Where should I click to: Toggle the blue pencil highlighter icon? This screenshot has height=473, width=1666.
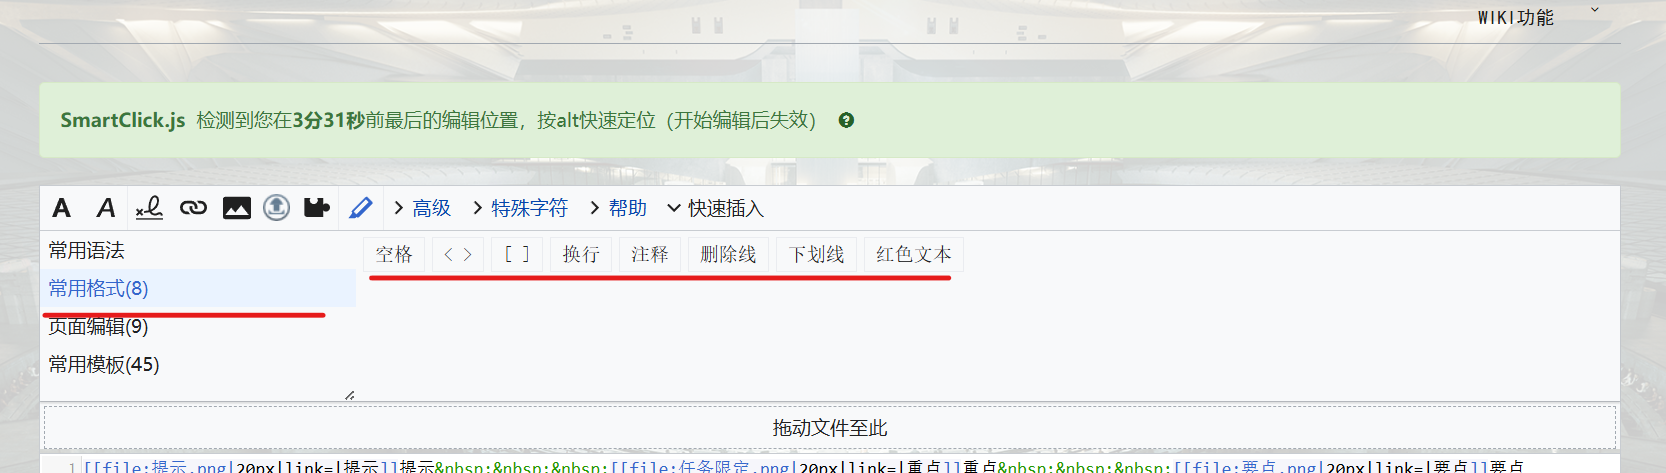coord(360,208)
